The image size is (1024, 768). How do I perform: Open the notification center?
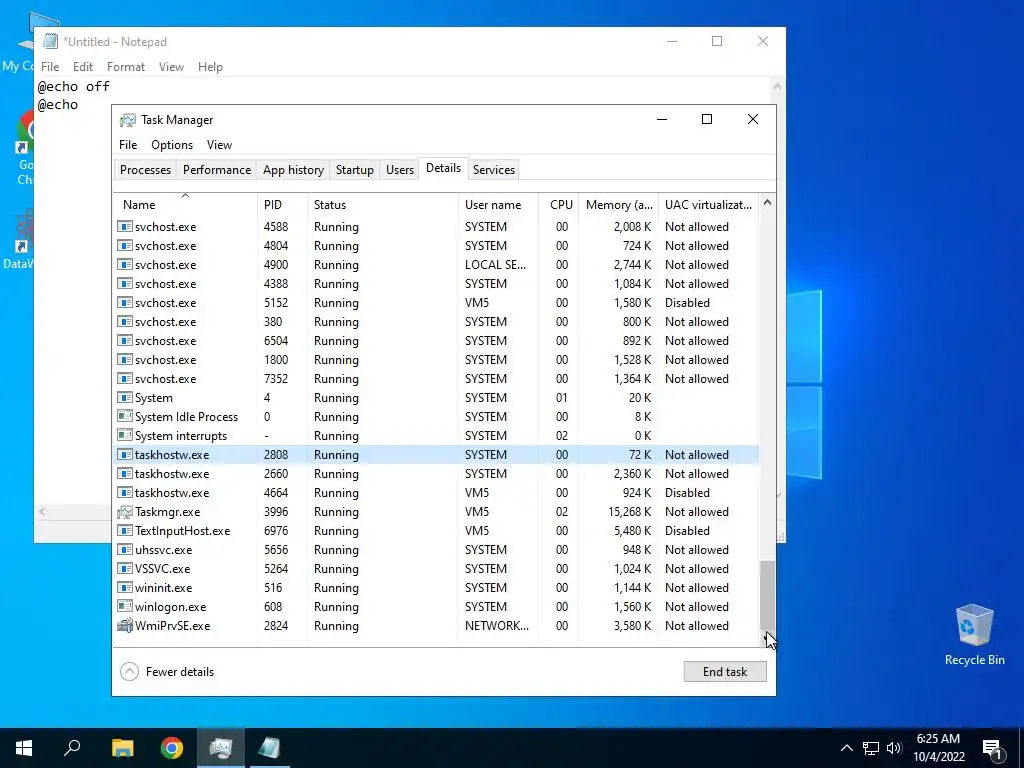[x=992, y=749]
